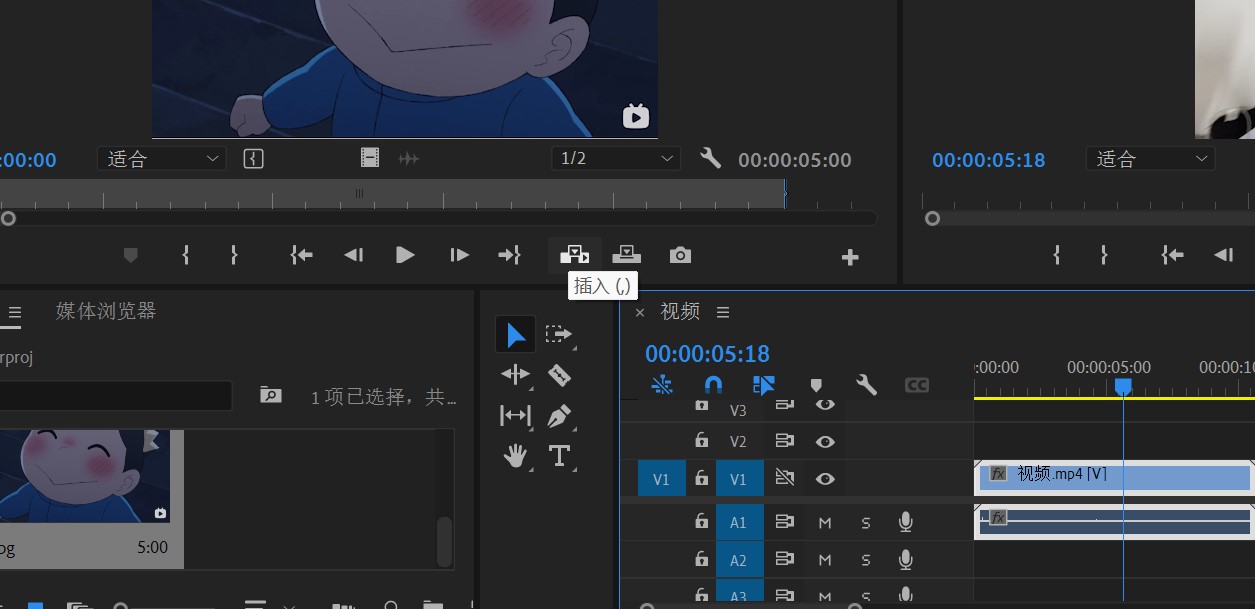1255x609 pixels.
Task: Add a marker in the timeline header
Action: tap(816, 385)
